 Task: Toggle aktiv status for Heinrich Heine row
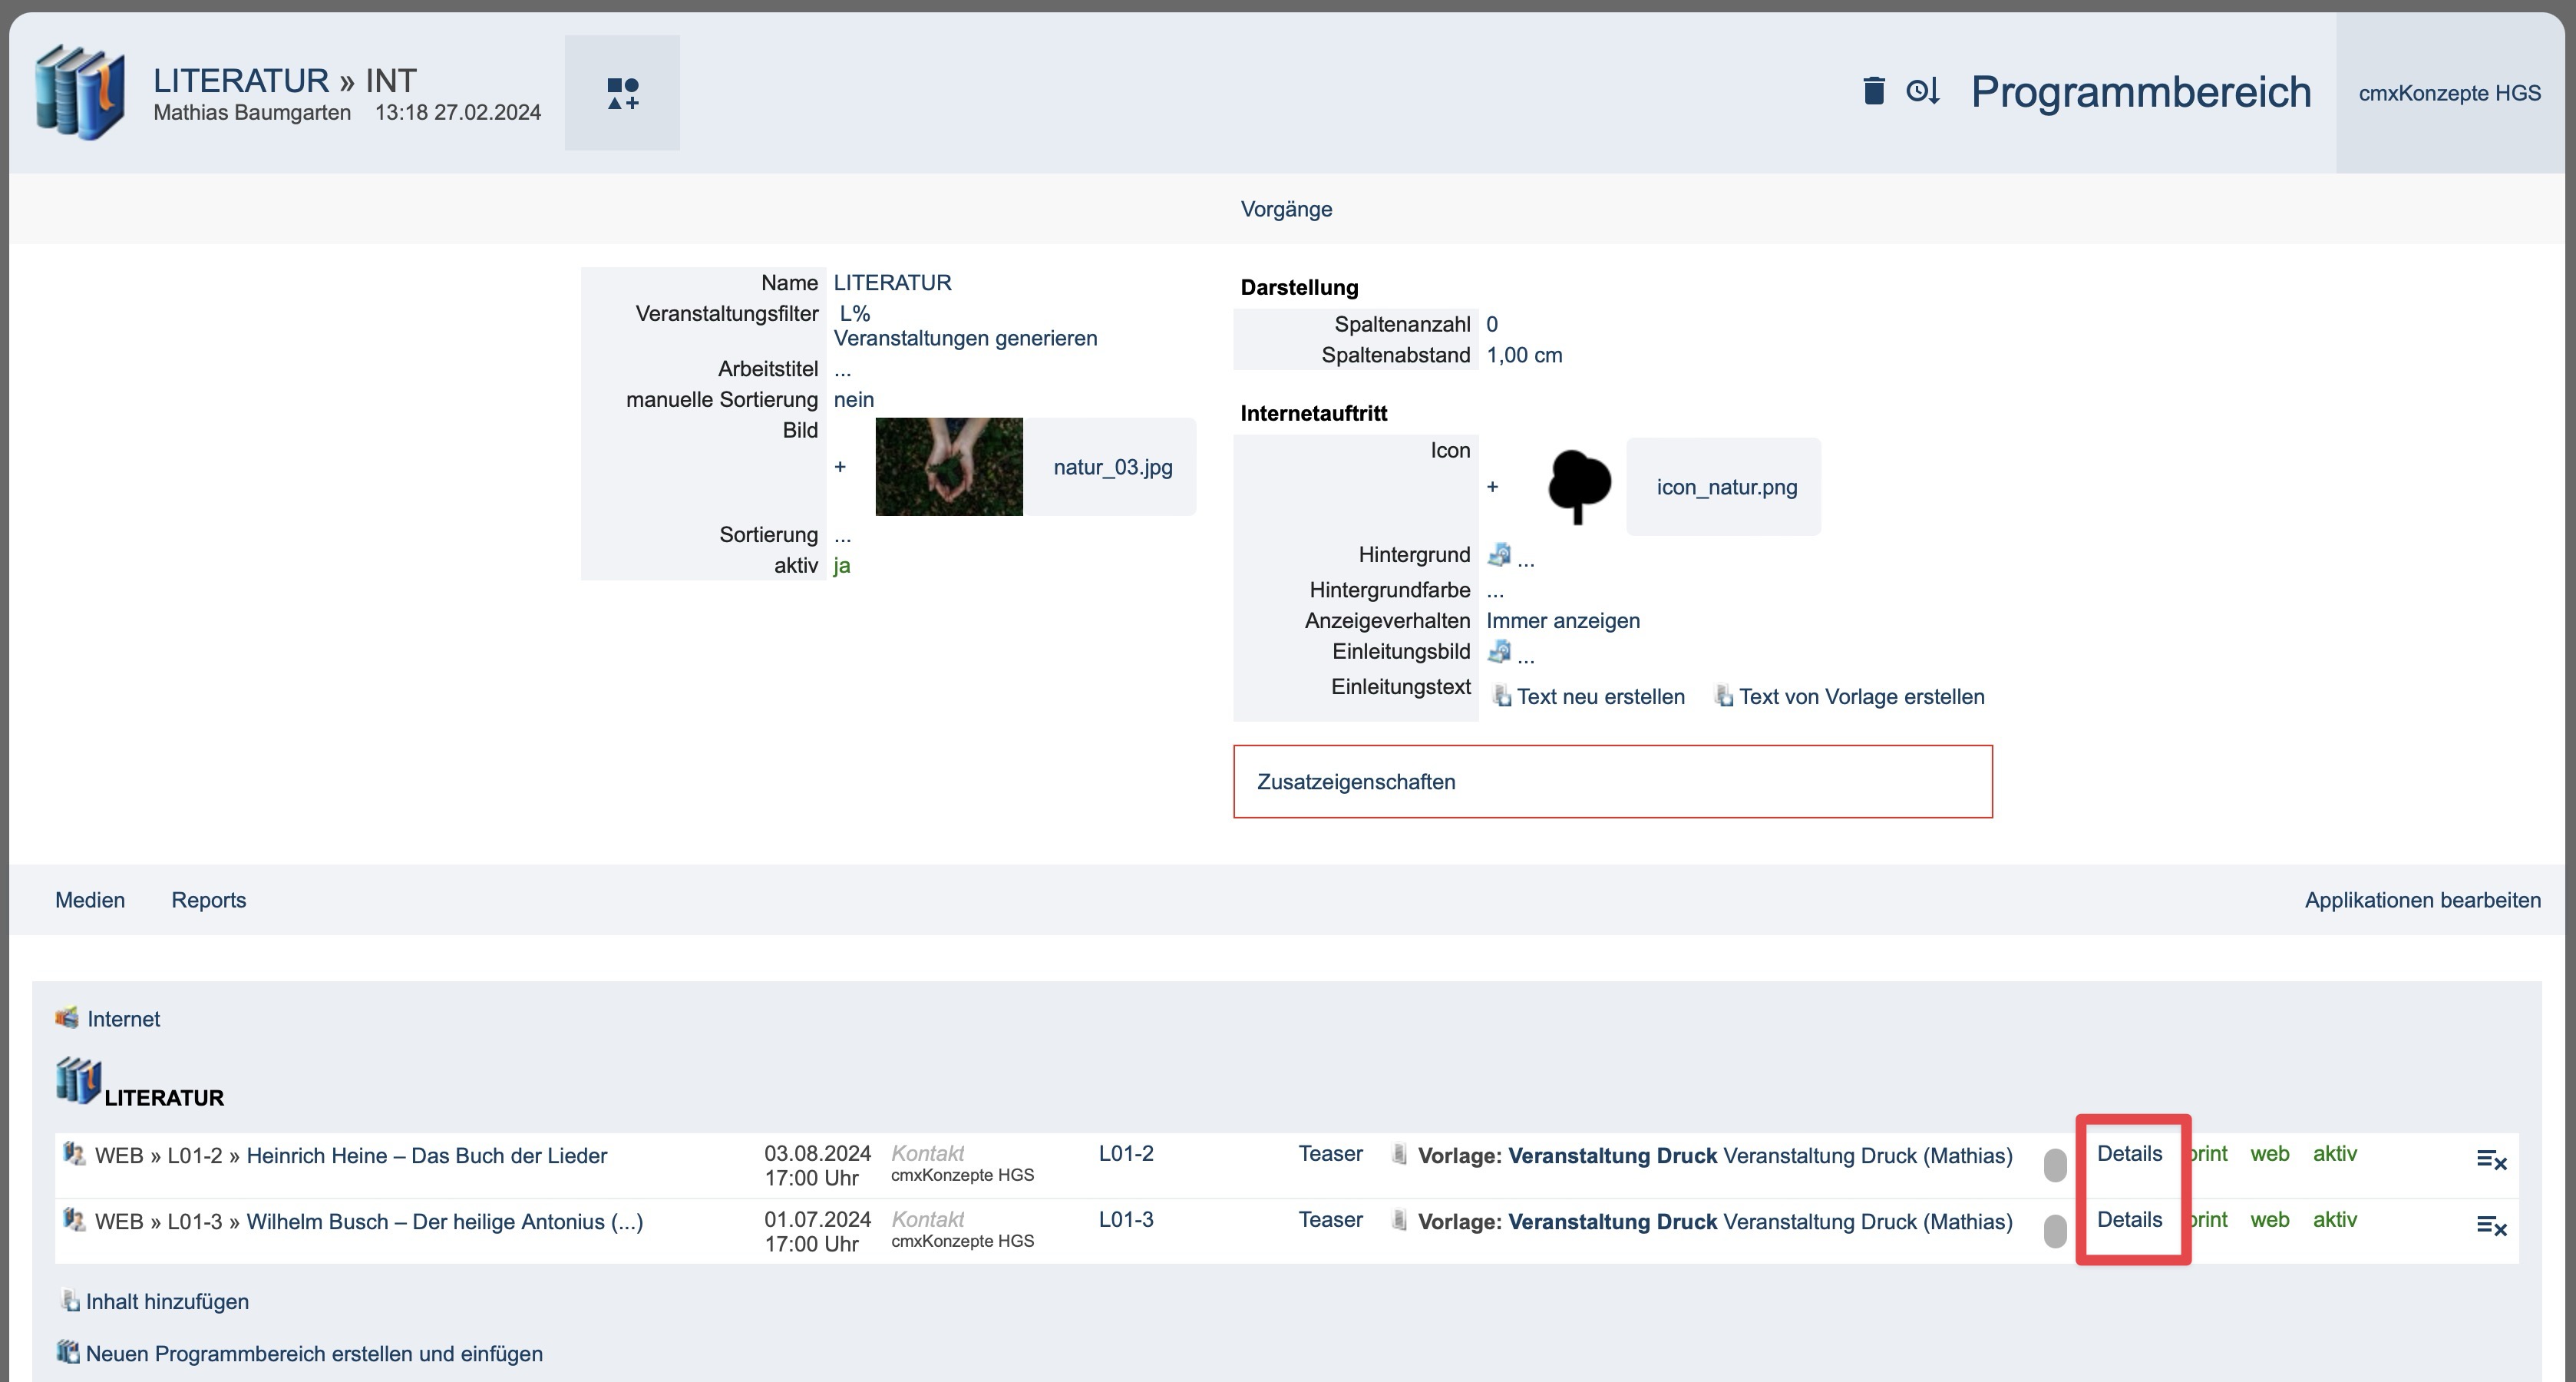click(x=2334, y=1154)
